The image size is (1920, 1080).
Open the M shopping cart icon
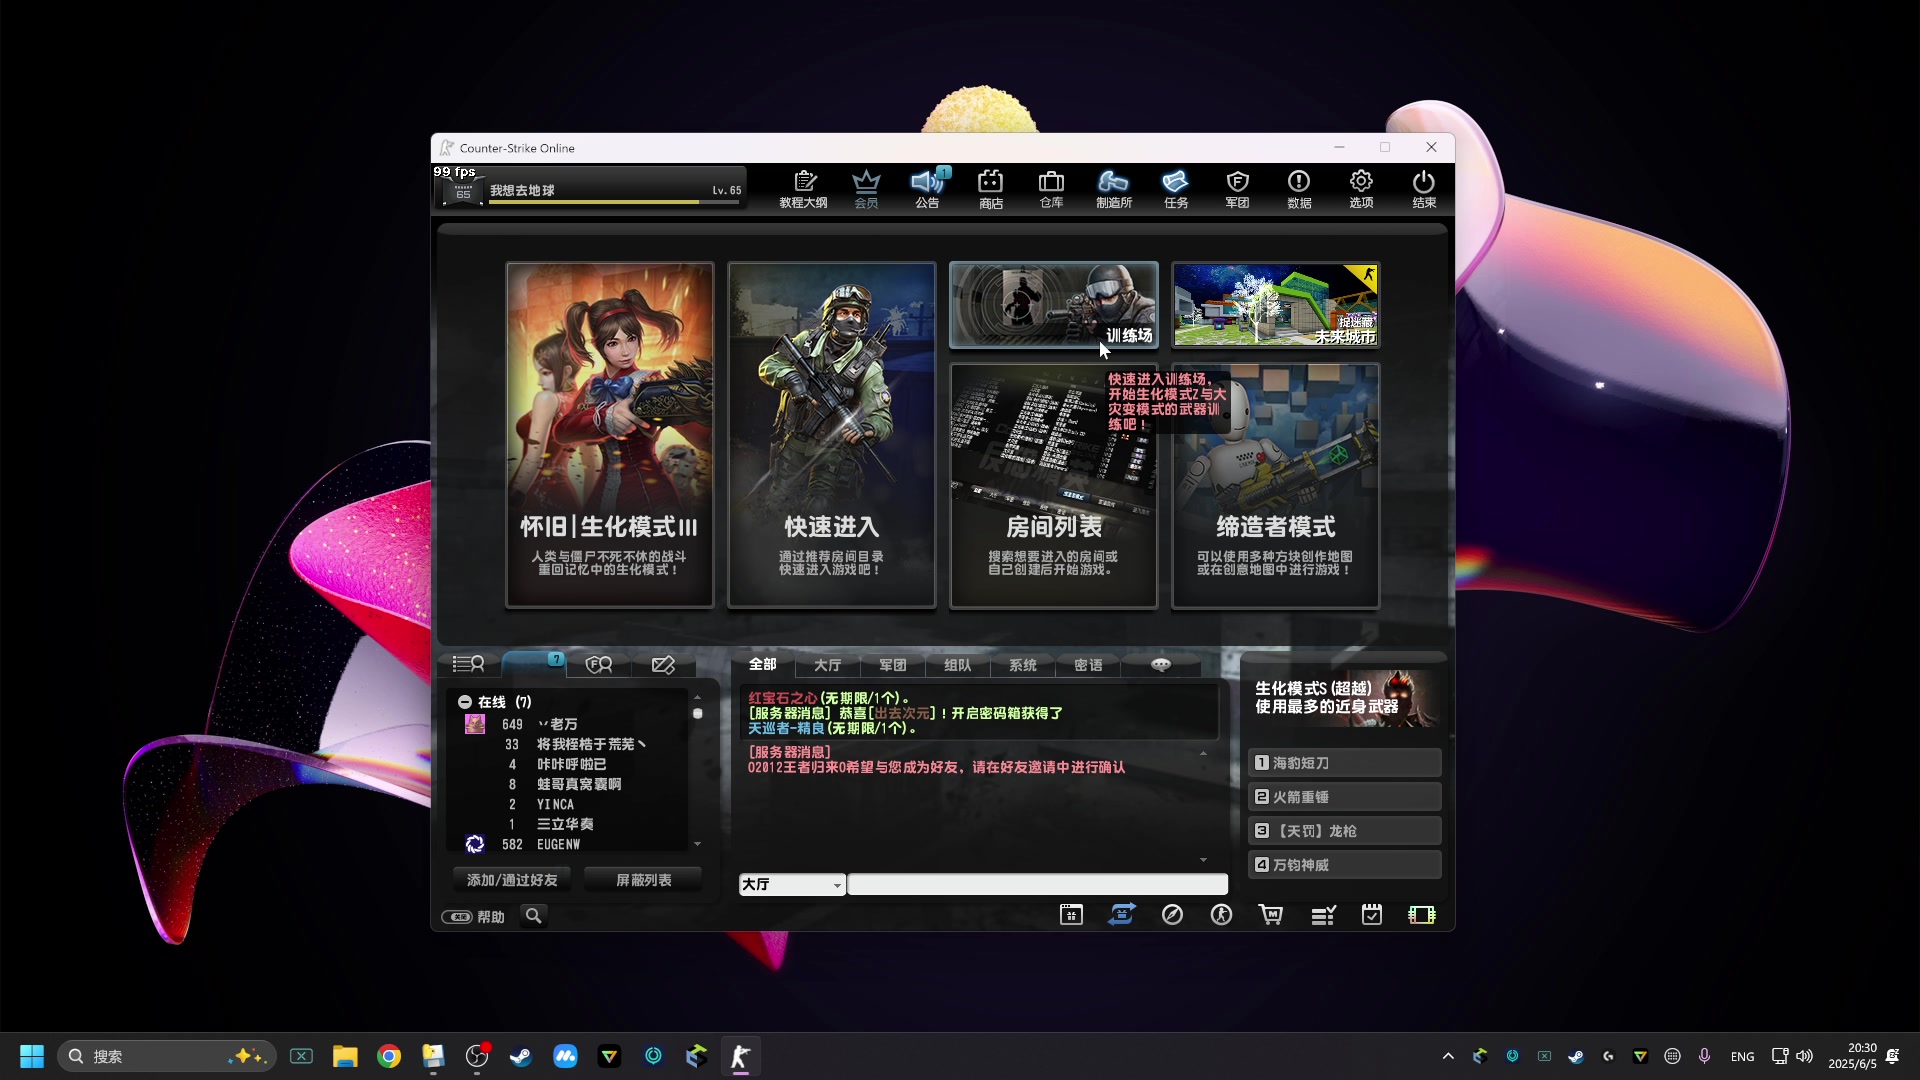(1271, 915)
